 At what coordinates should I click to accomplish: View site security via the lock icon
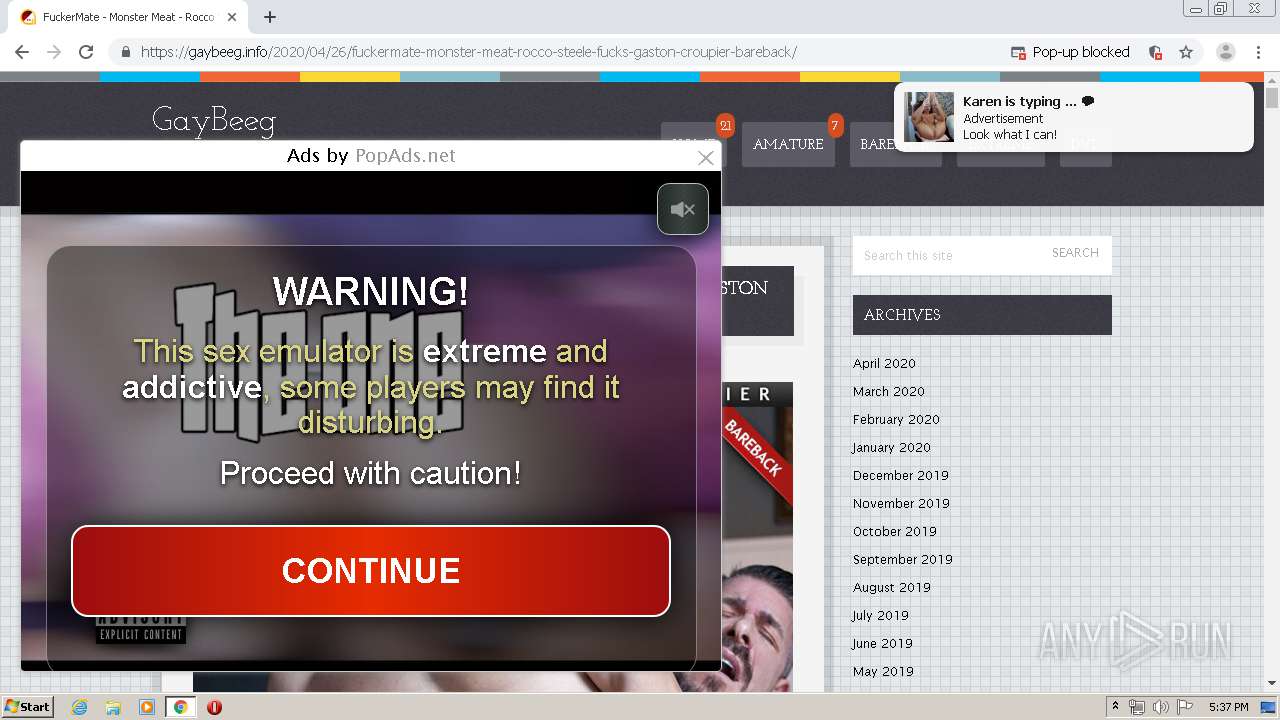tap(125, 52)
